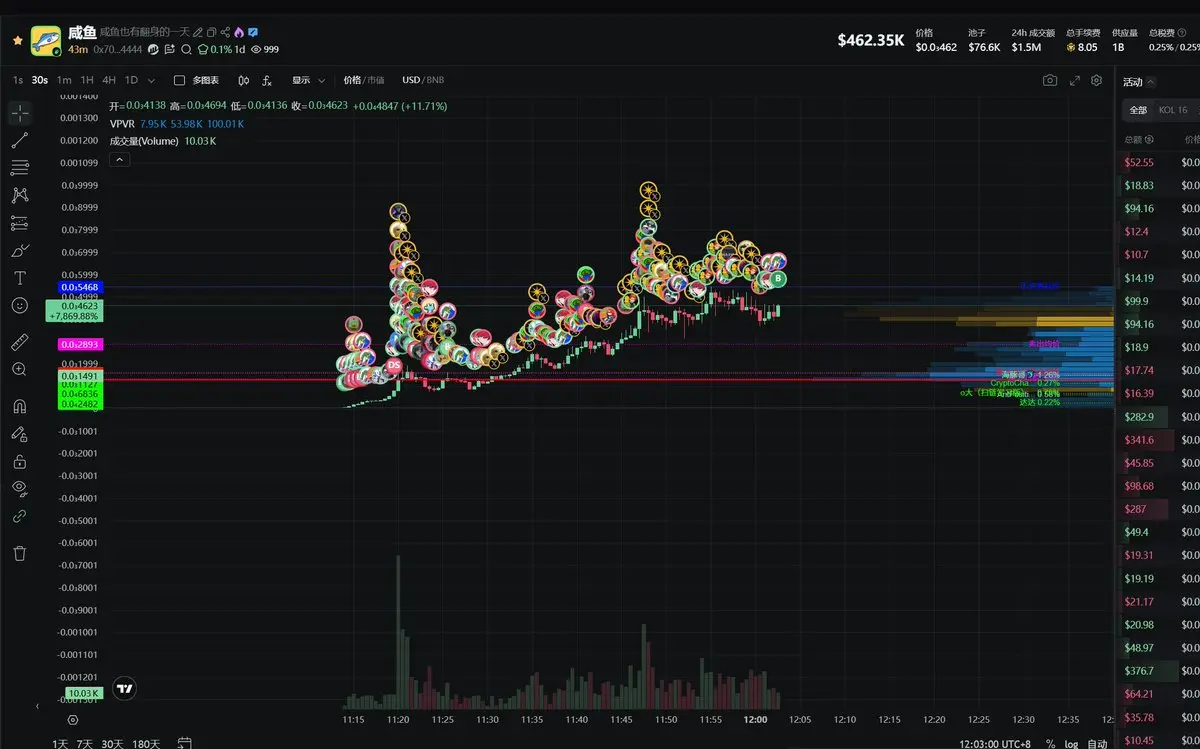This screenshot has width=1200, height=749.
Task: Select the pattern drawing tool
Action: [x=20, y=196]
